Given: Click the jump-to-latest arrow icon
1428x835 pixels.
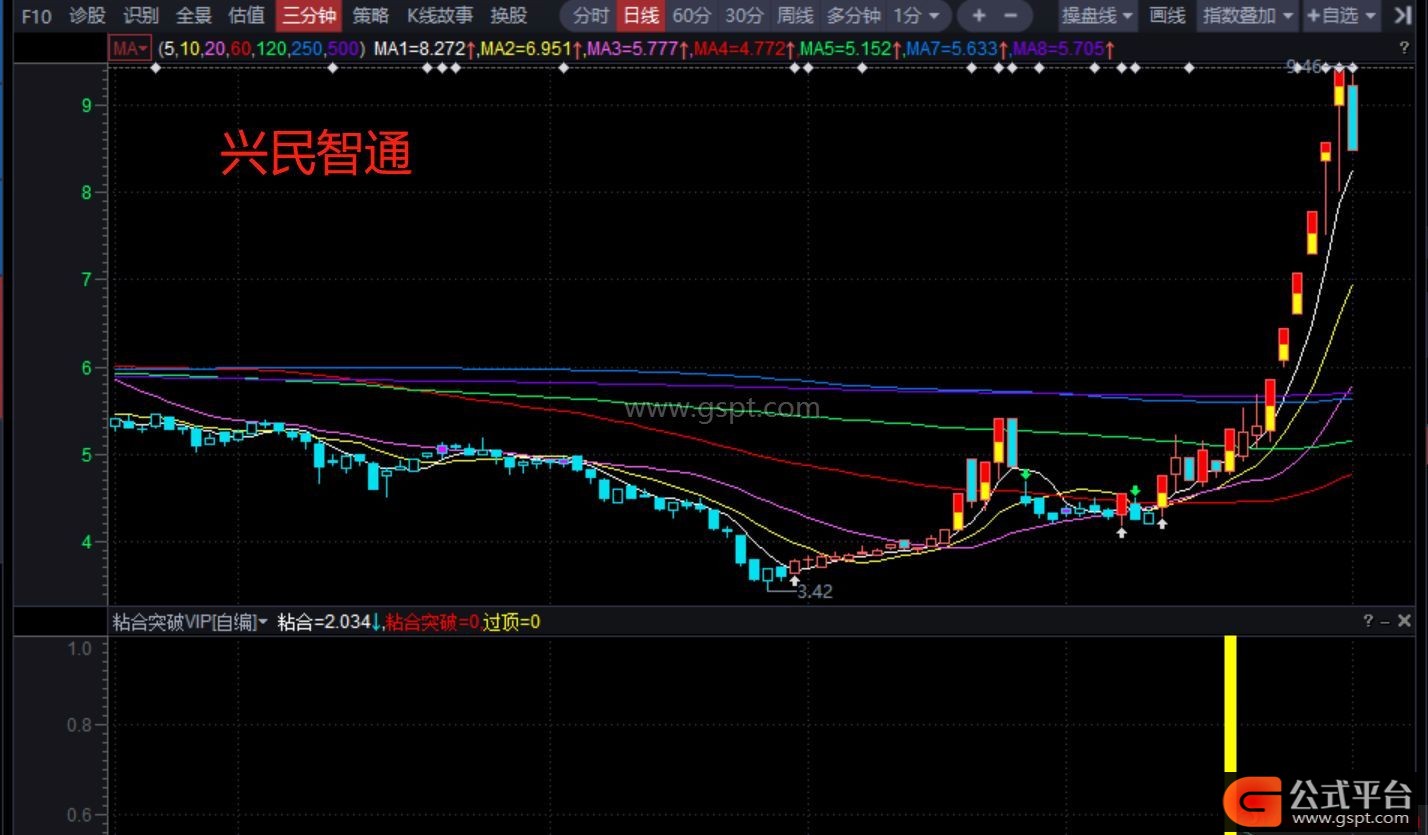Looking at the screenshot, I should point(1404,15).
